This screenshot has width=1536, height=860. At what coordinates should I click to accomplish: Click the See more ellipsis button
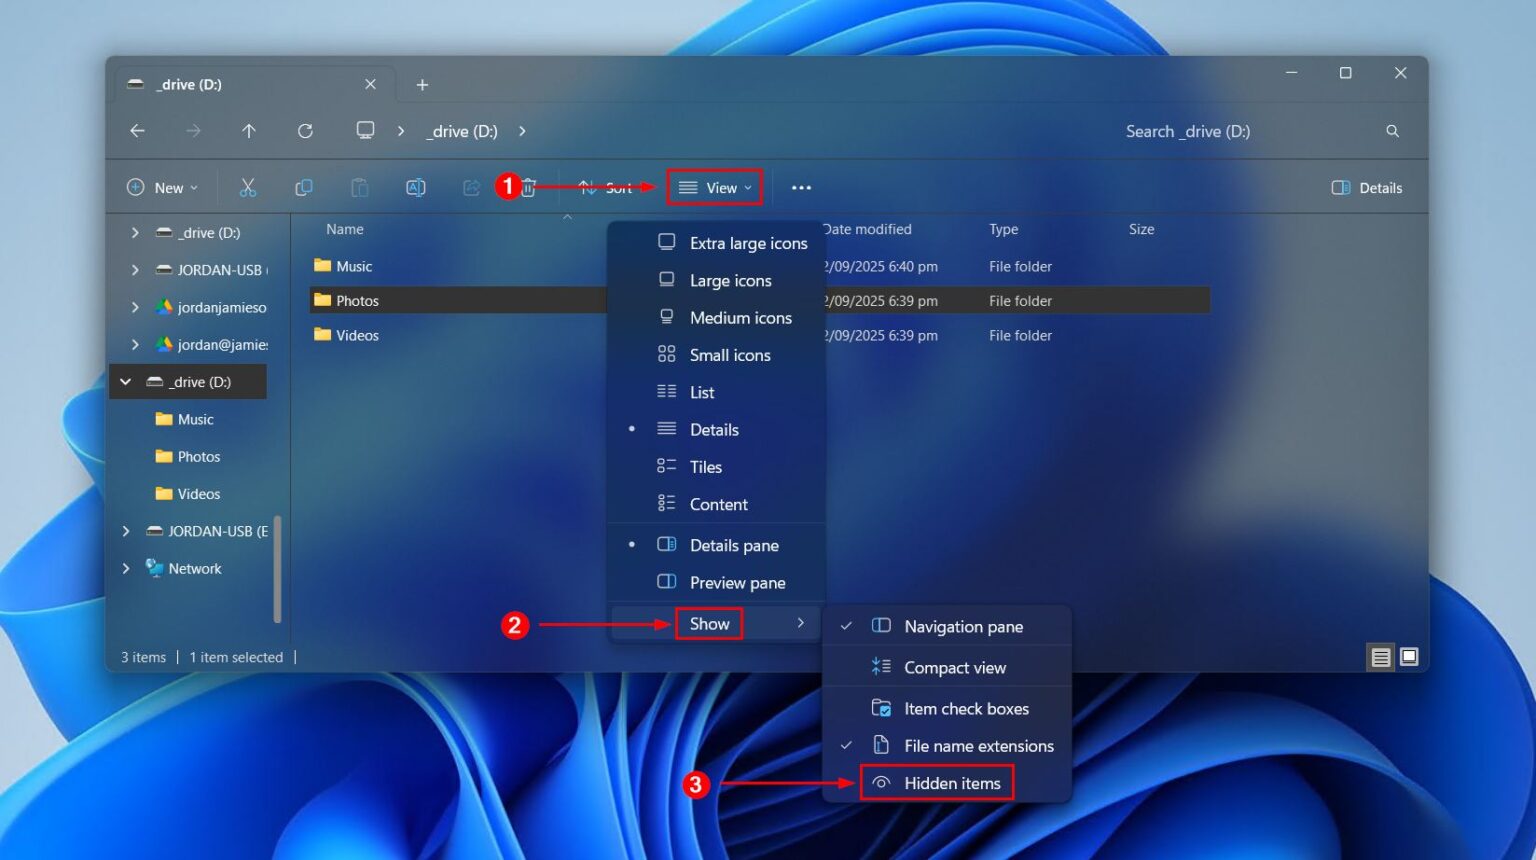tap(800, 187)
